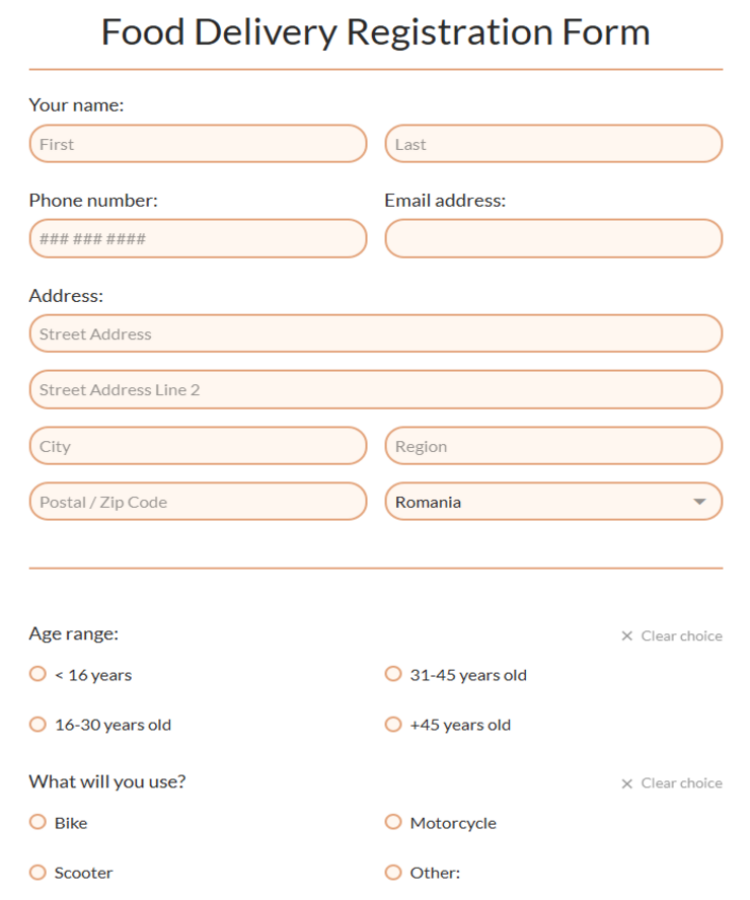Focus the Phone number field

pyautogui.click(x=198, y=239)
